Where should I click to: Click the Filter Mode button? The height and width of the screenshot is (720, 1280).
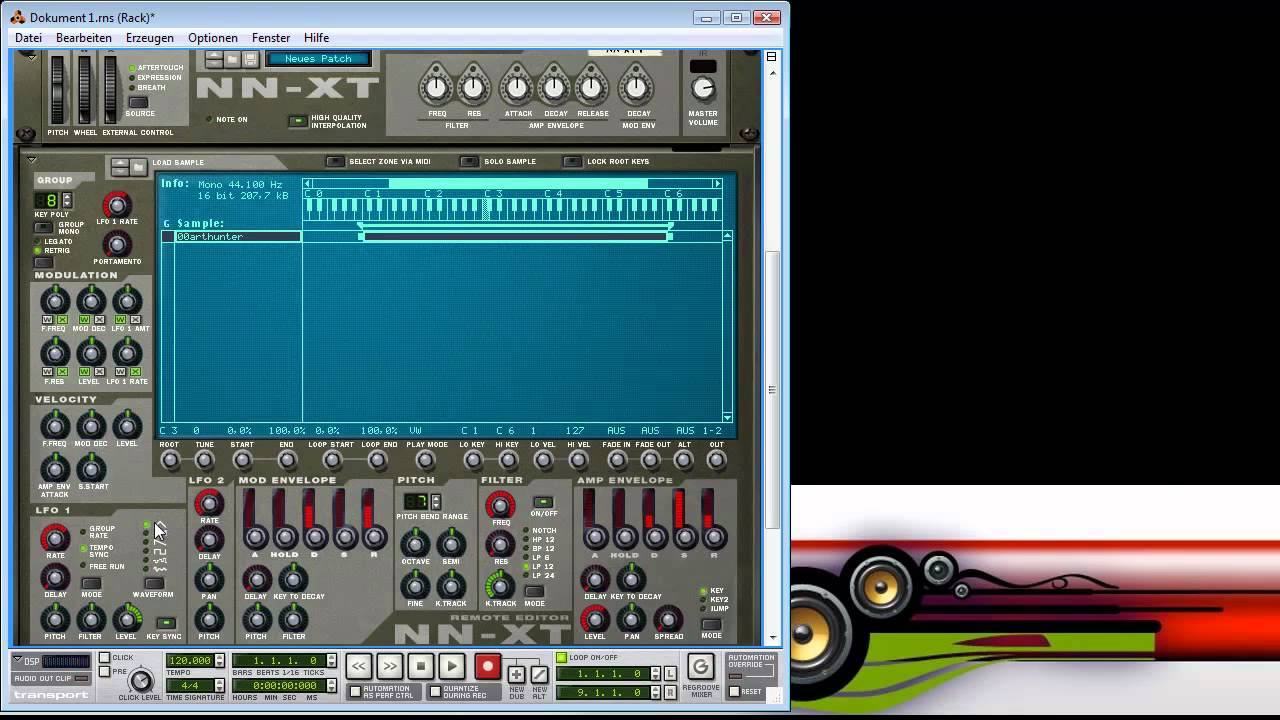(534, 591)
